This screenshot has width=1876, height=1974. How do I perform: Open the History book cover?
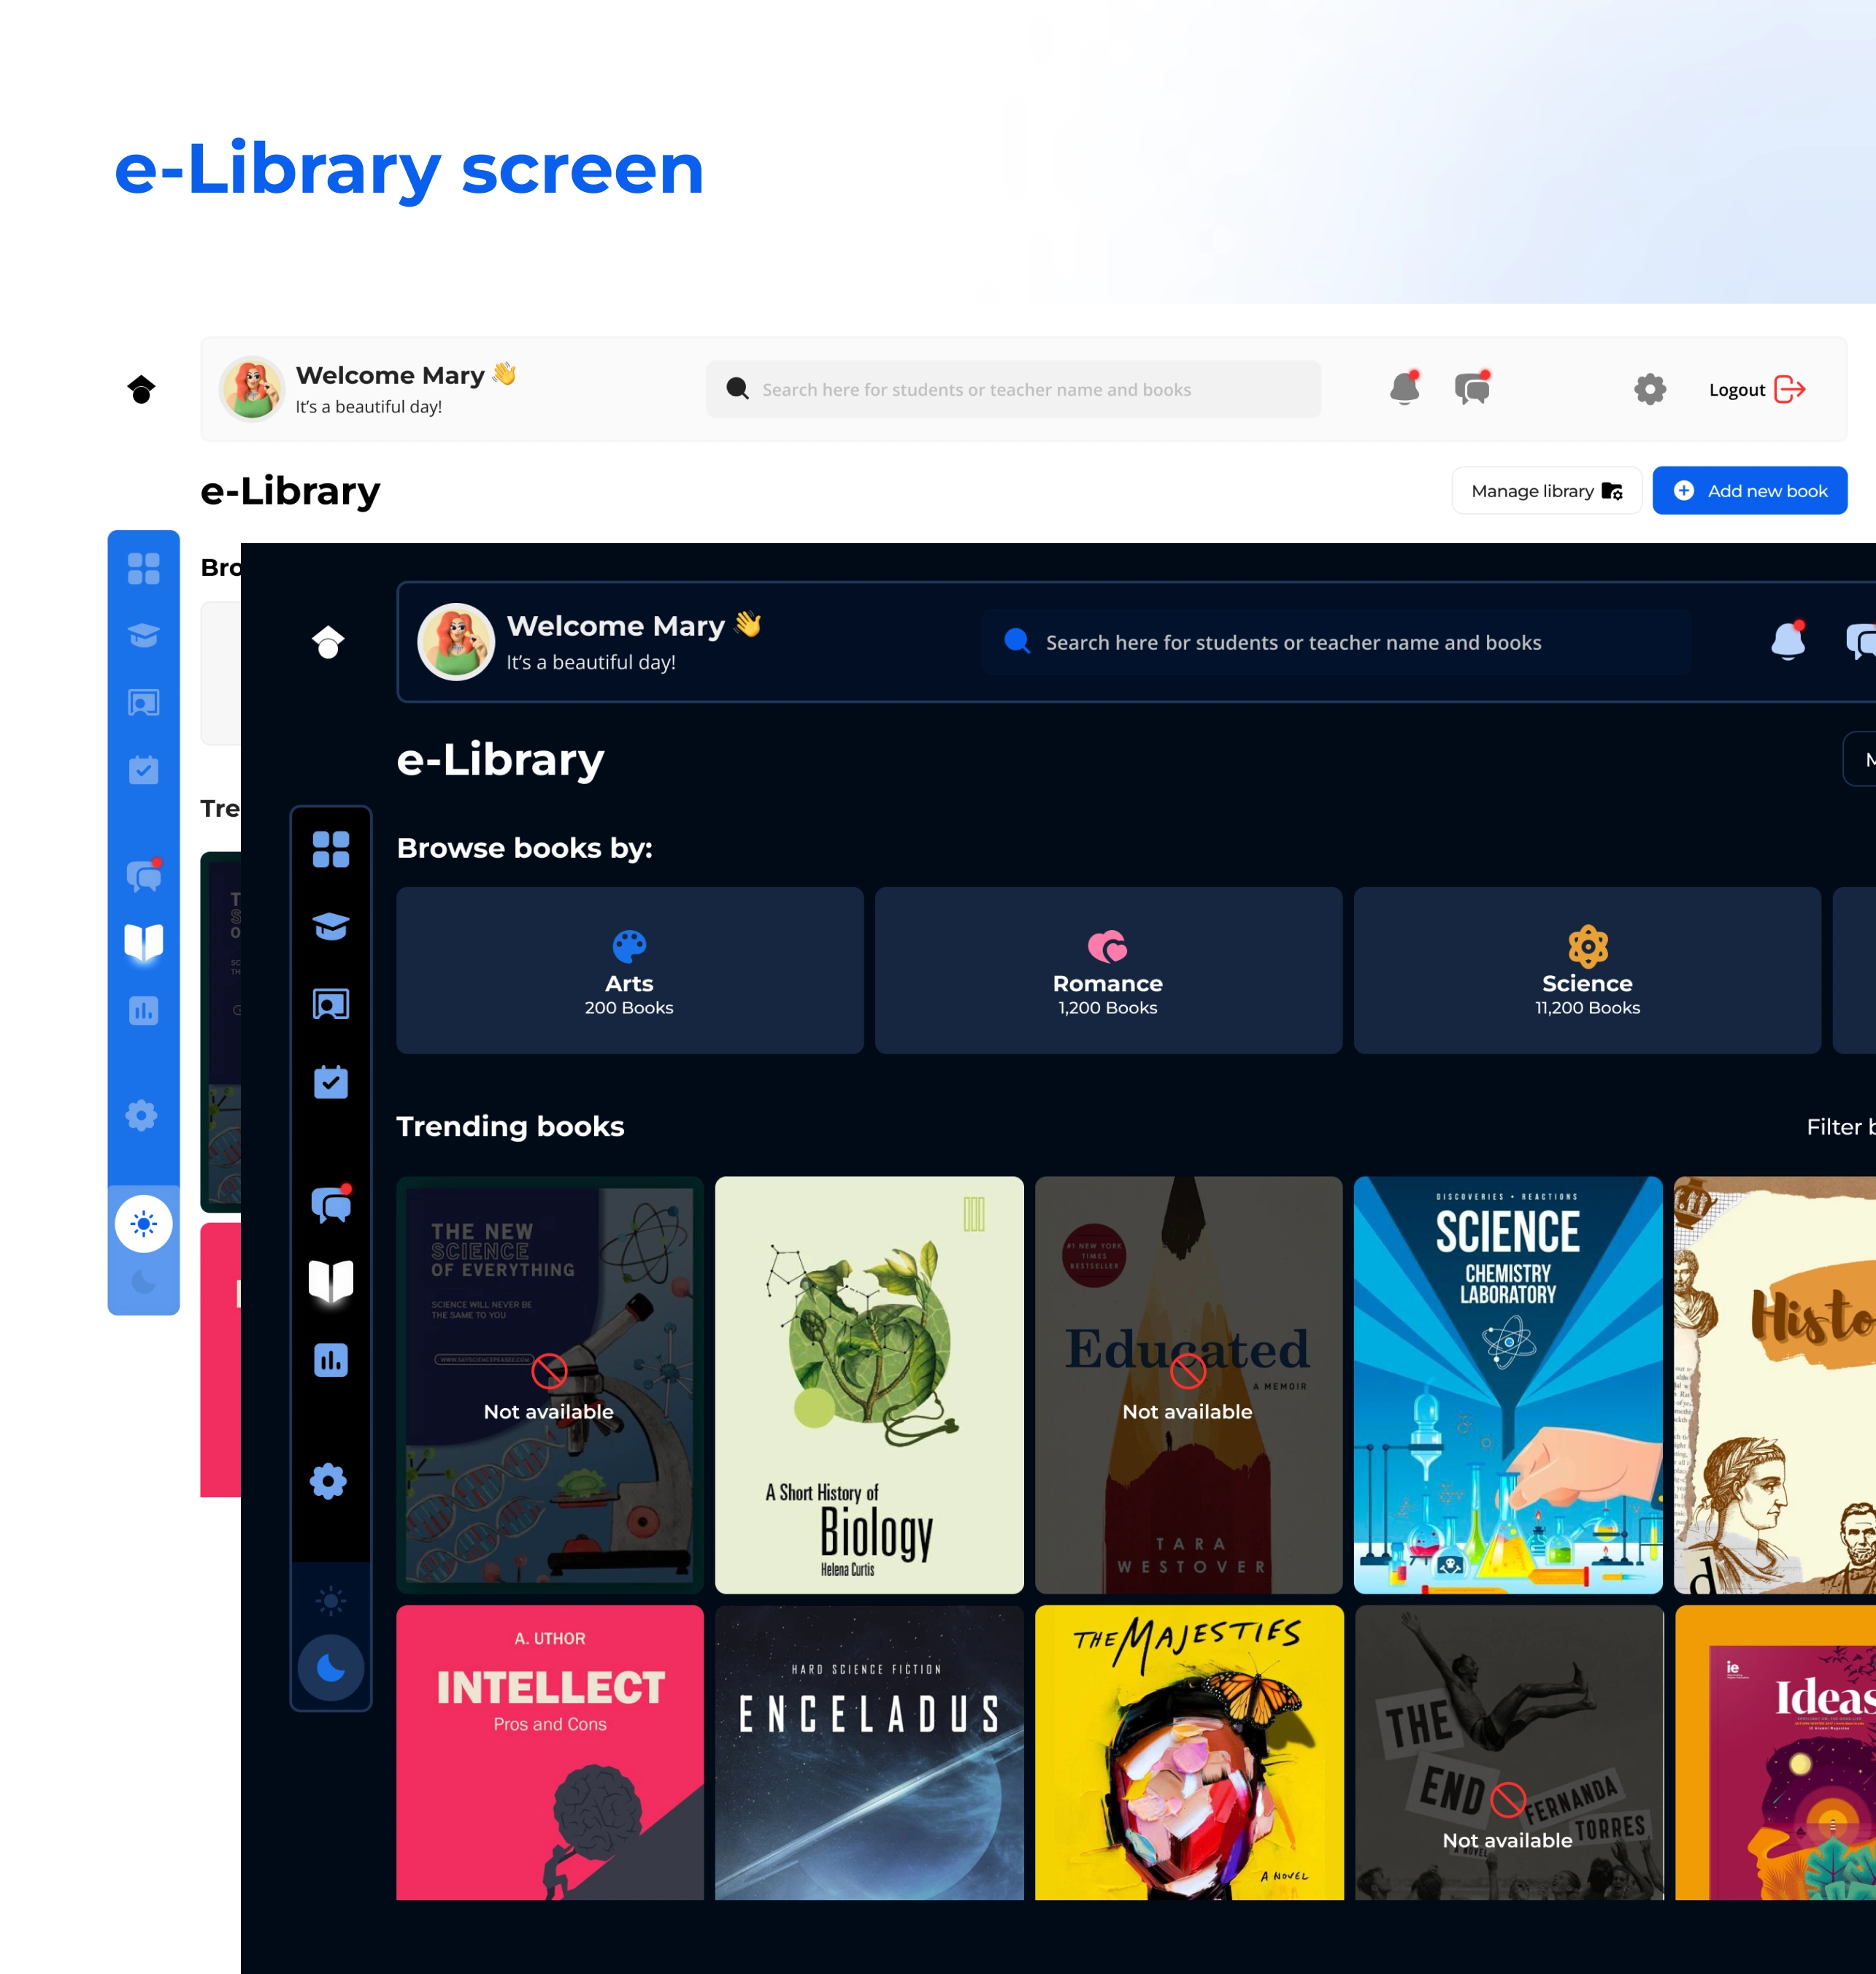[x=1775, y=1385]
